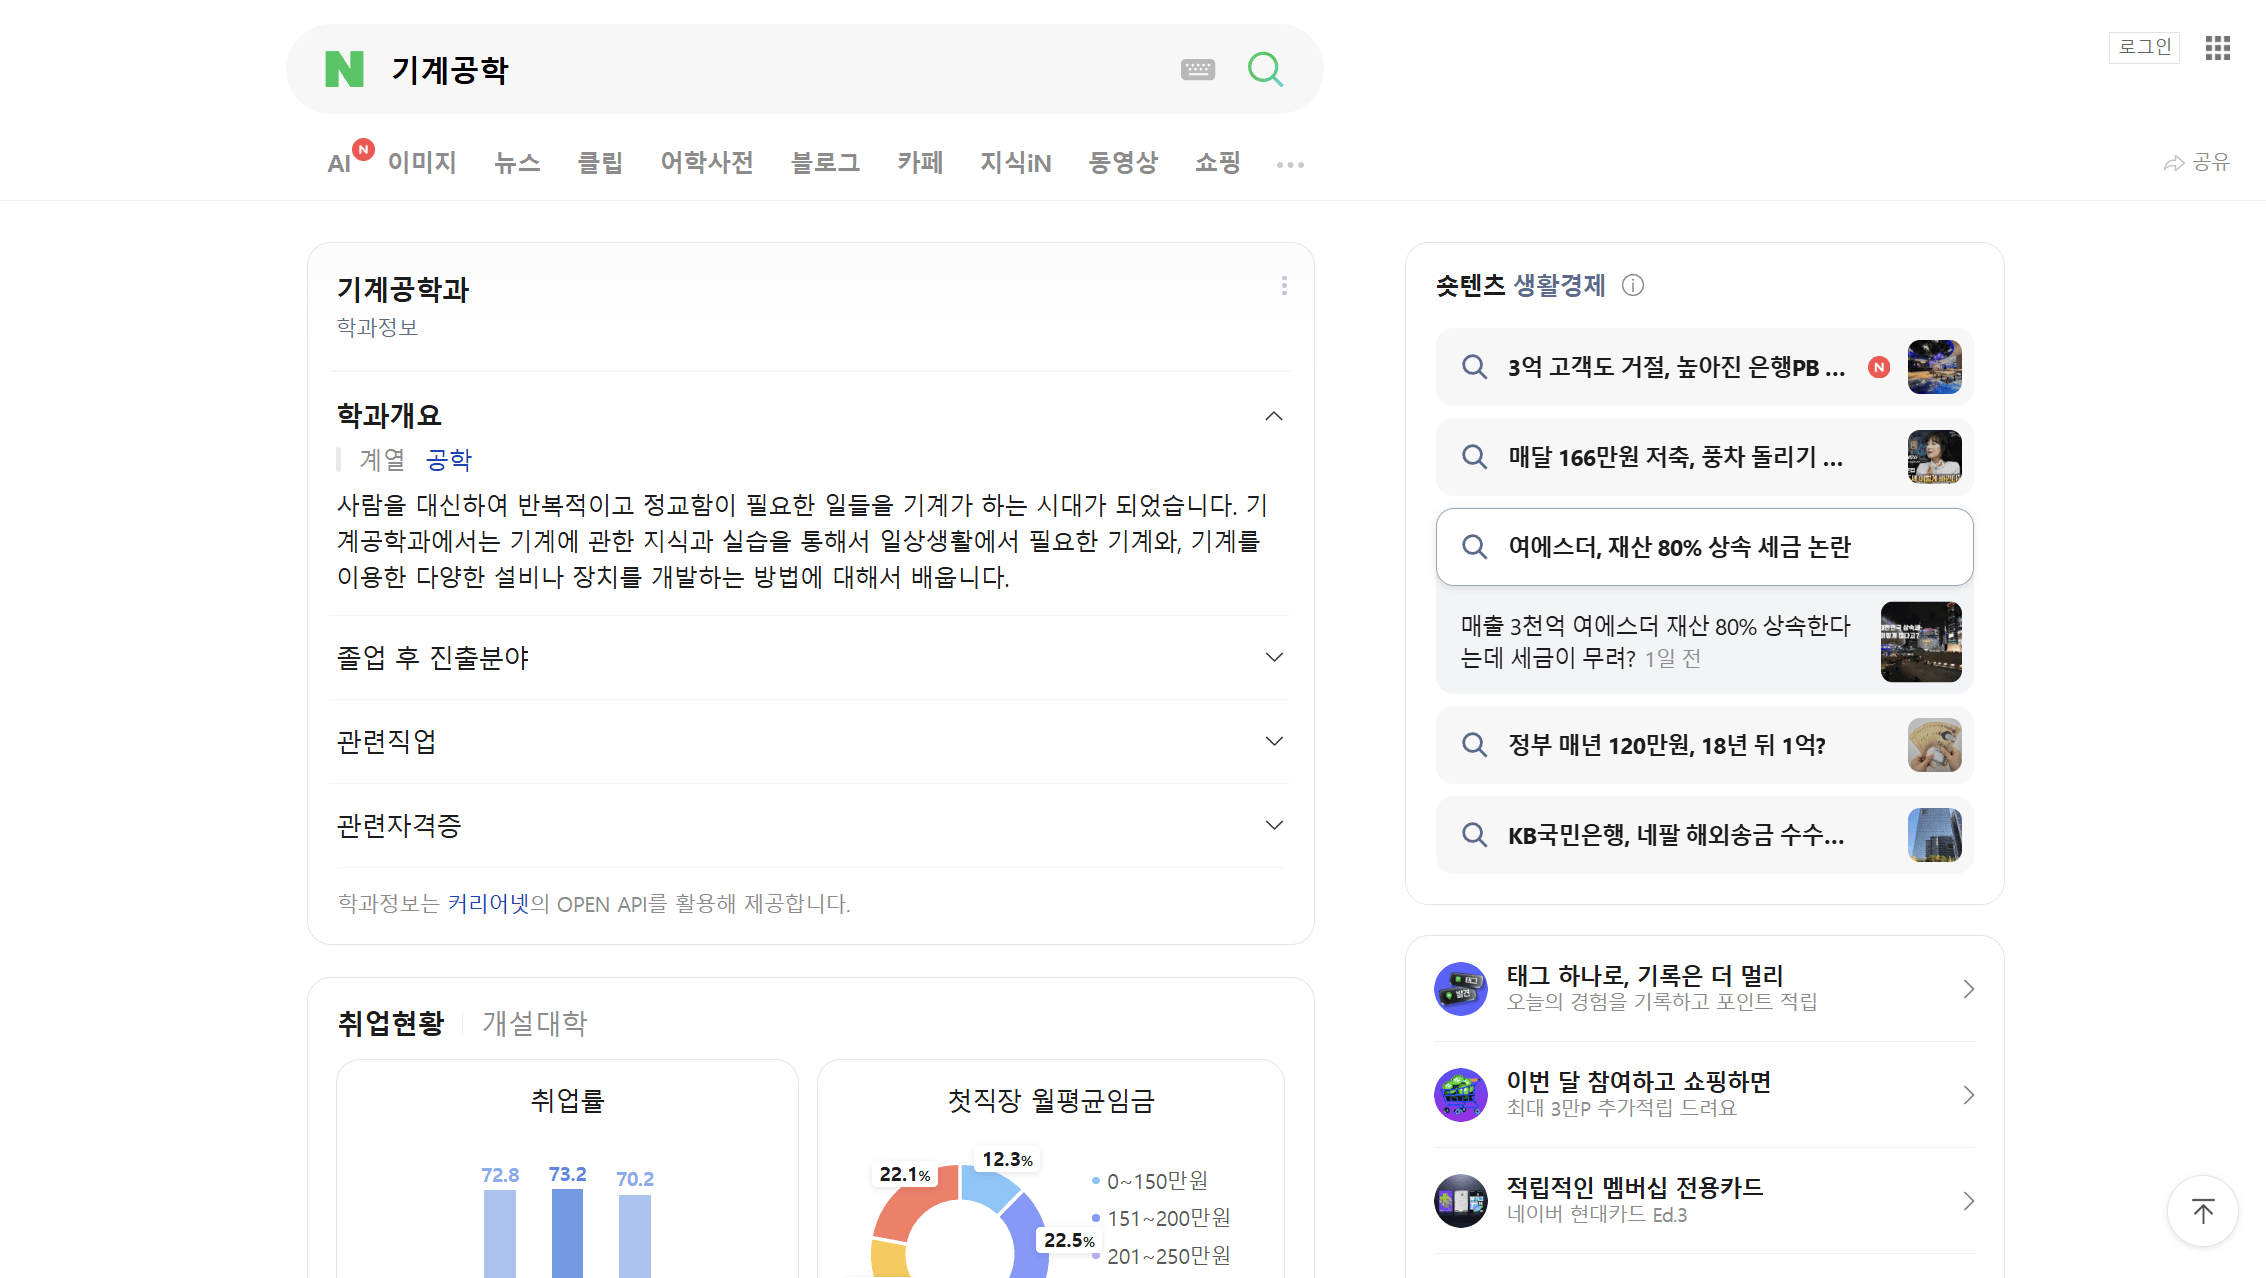Switch to the 카페 tab
2266x1278 pixels.
(920, 162)
